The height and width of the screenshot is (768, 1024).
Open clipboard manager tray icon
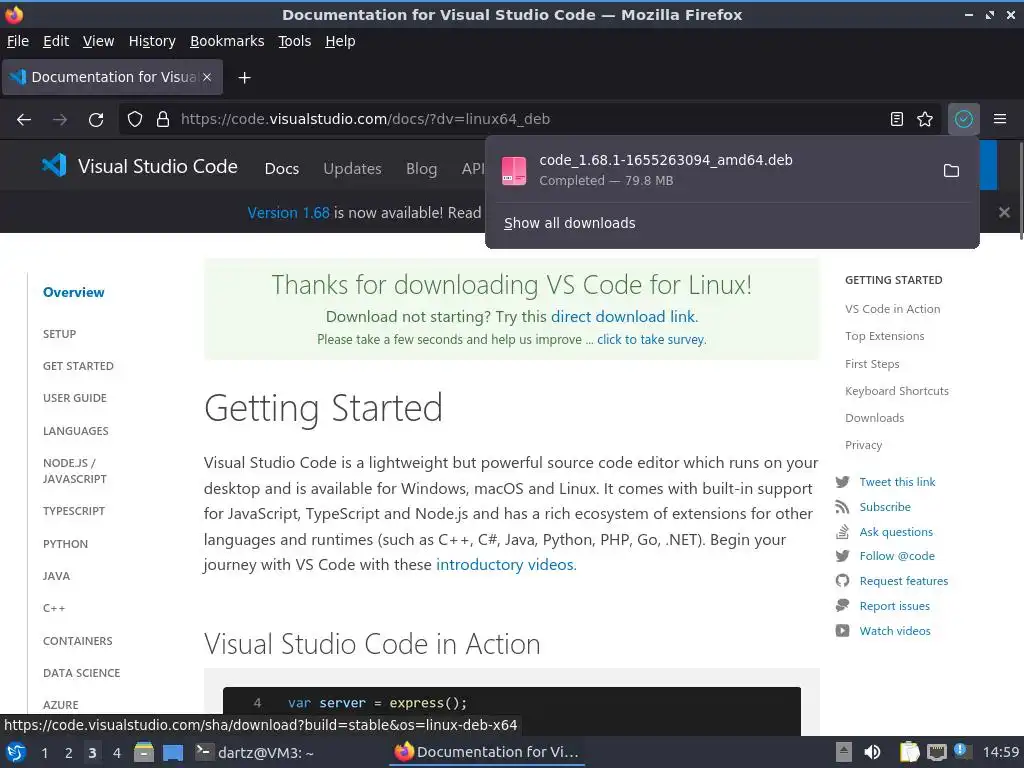[x=909, y=752]
